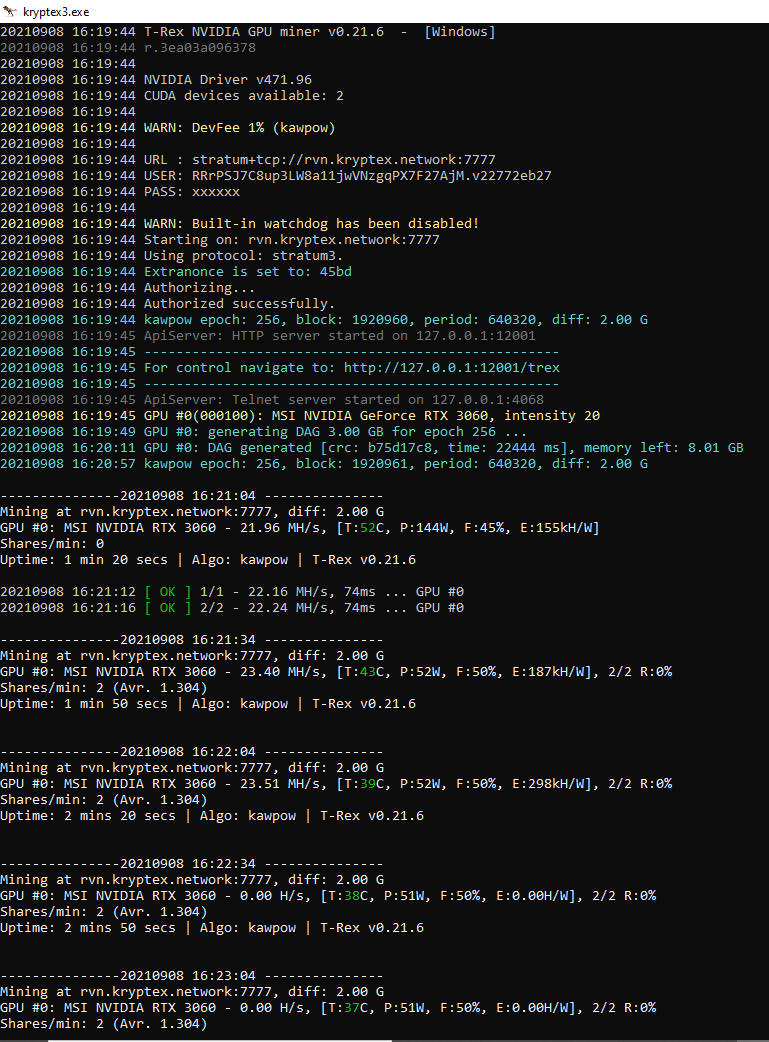
Task: Click the 16:22:34 stats separator header
Action: point(191,863)
